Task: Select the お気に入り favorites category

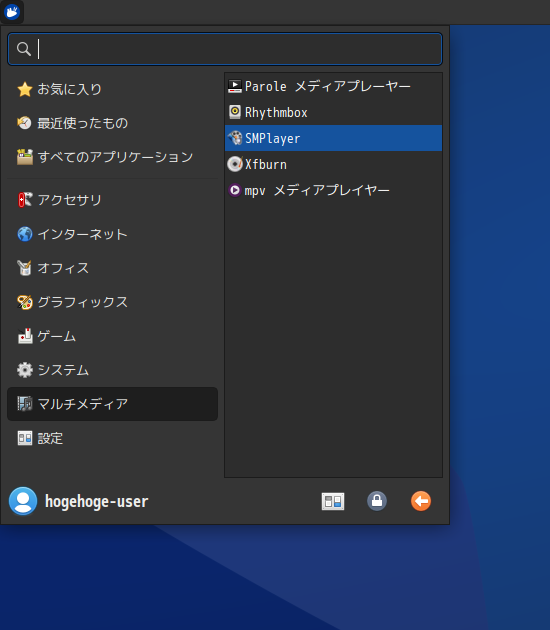Action: point(112,89)
